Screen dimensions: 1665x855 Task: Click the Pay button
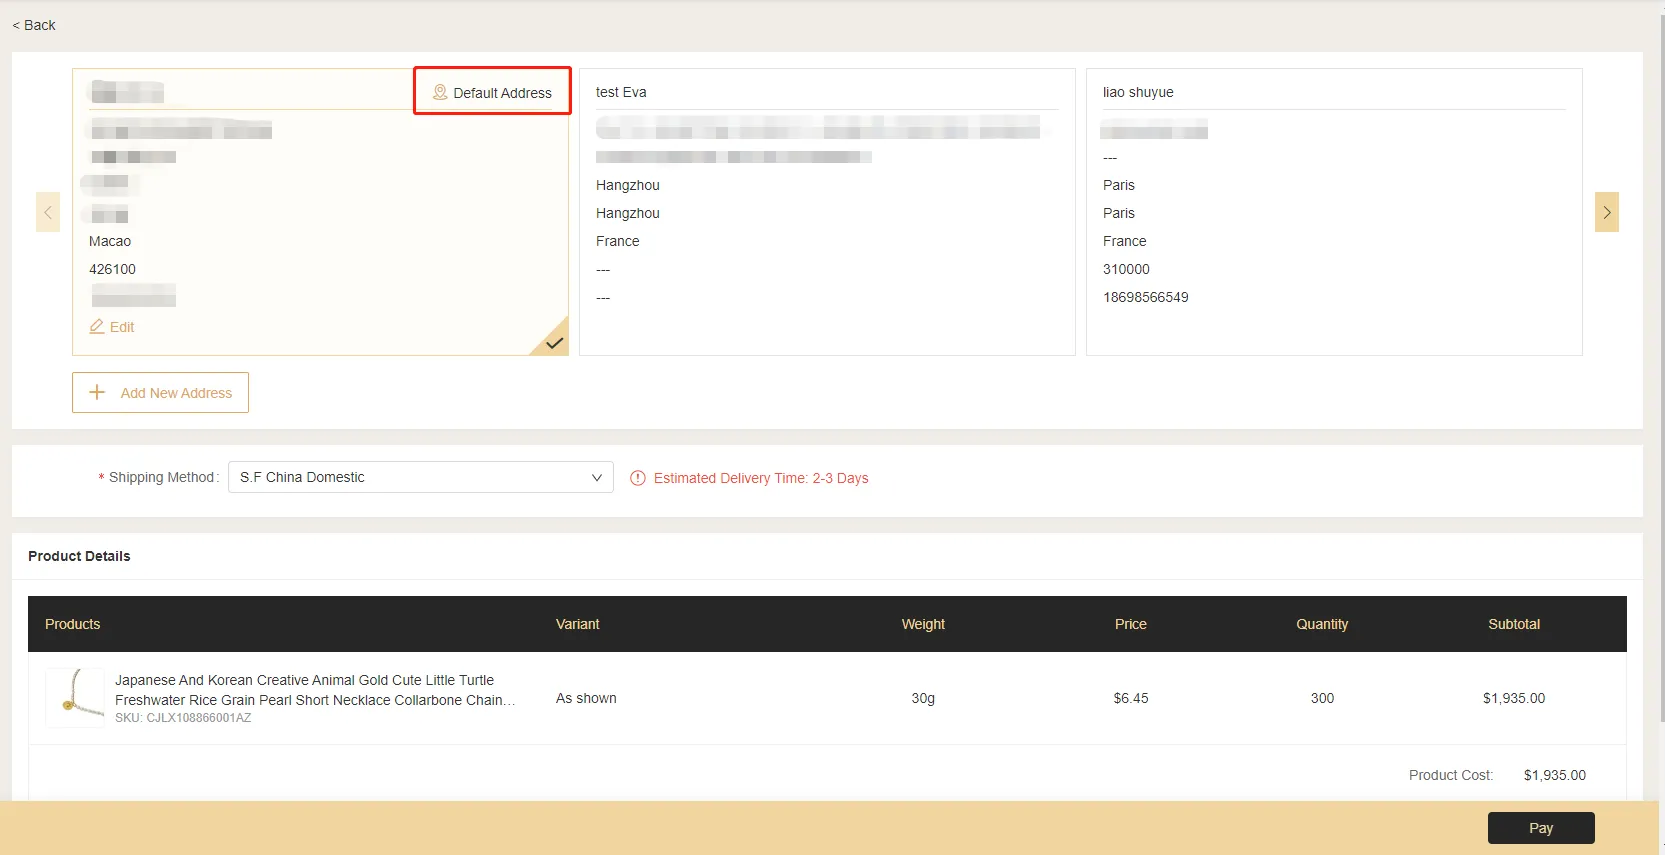point(1540,828)
